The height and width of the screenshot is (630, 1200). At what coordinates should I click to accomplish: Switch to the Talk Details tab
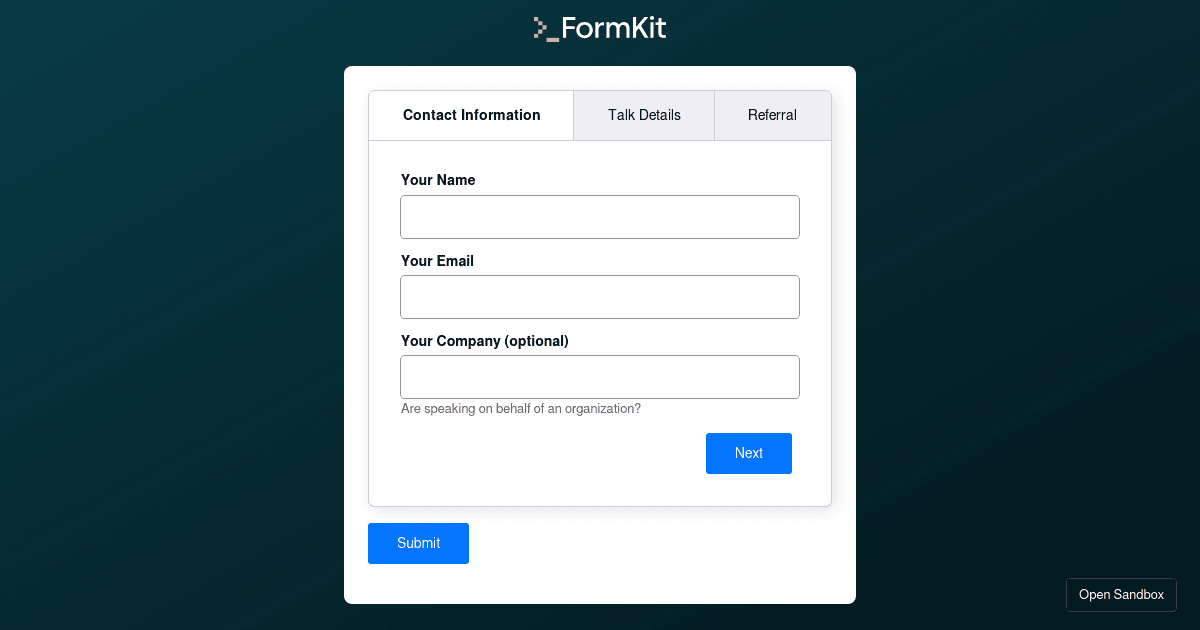point(644,115)
